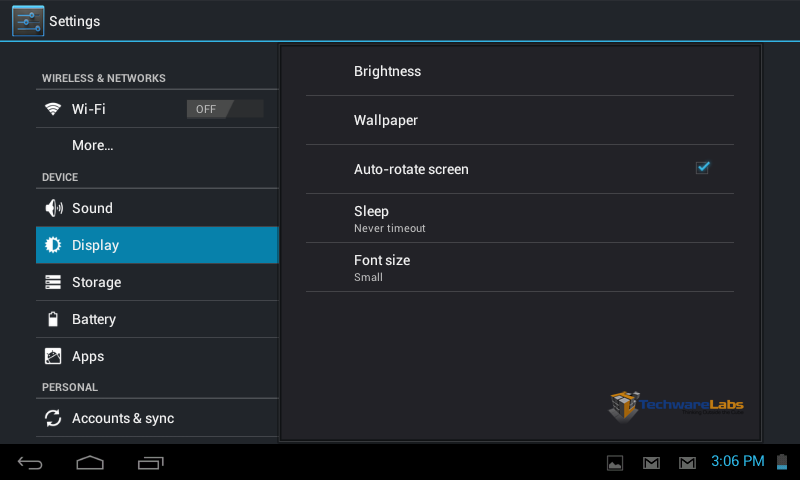Open Font size options
Screen dimensions: 800x480
[x=519, y=267]
